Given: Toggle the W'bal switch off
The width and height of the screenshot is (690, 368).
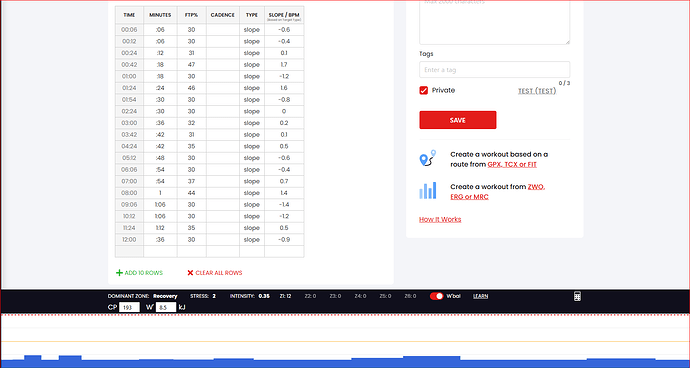Looking at the screenshot, I should pyautogui.click(x=437, y=296).
